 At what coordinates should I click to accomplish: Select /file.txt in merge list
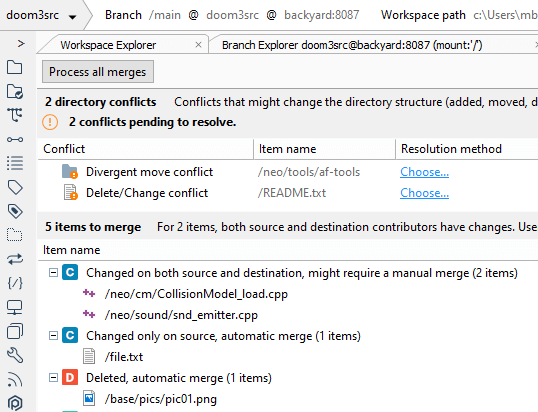tap(124, 357)
